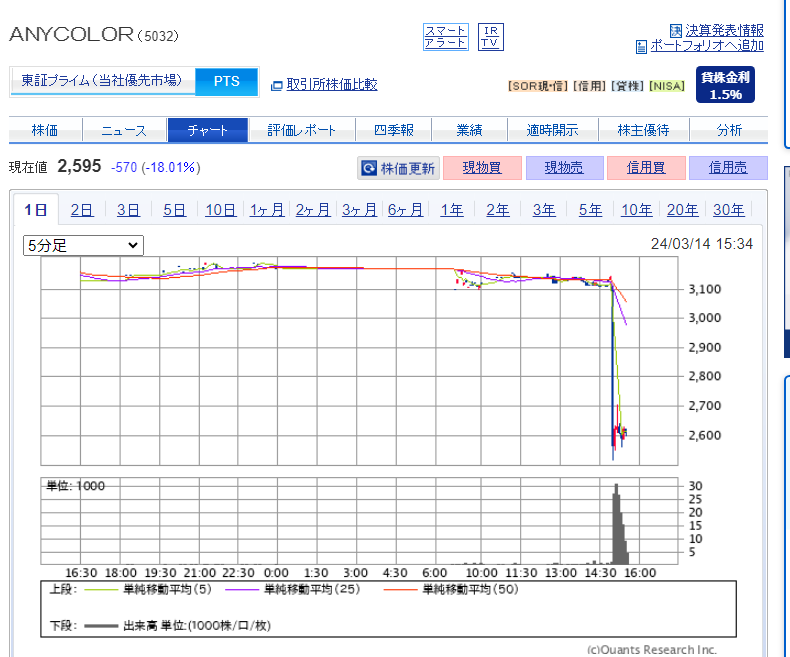Screen dimensions: 790x657
Task: Click the current price 2,595
Action: click(x=79, y=166)
